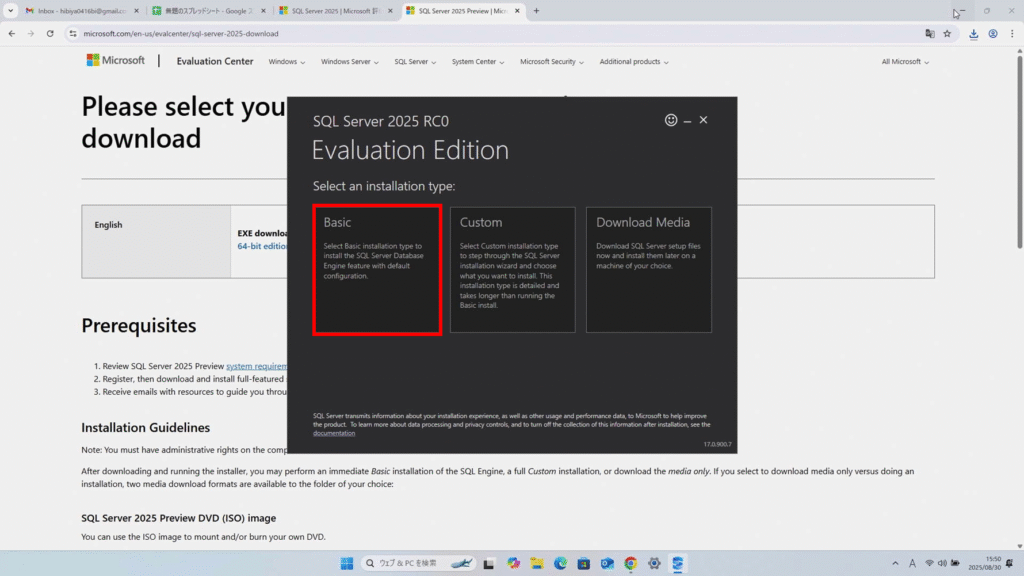The height and width of the screenshot is (576, 1024).
Task: Expand the Microsoft Security menu
Action: coord(552,61)
